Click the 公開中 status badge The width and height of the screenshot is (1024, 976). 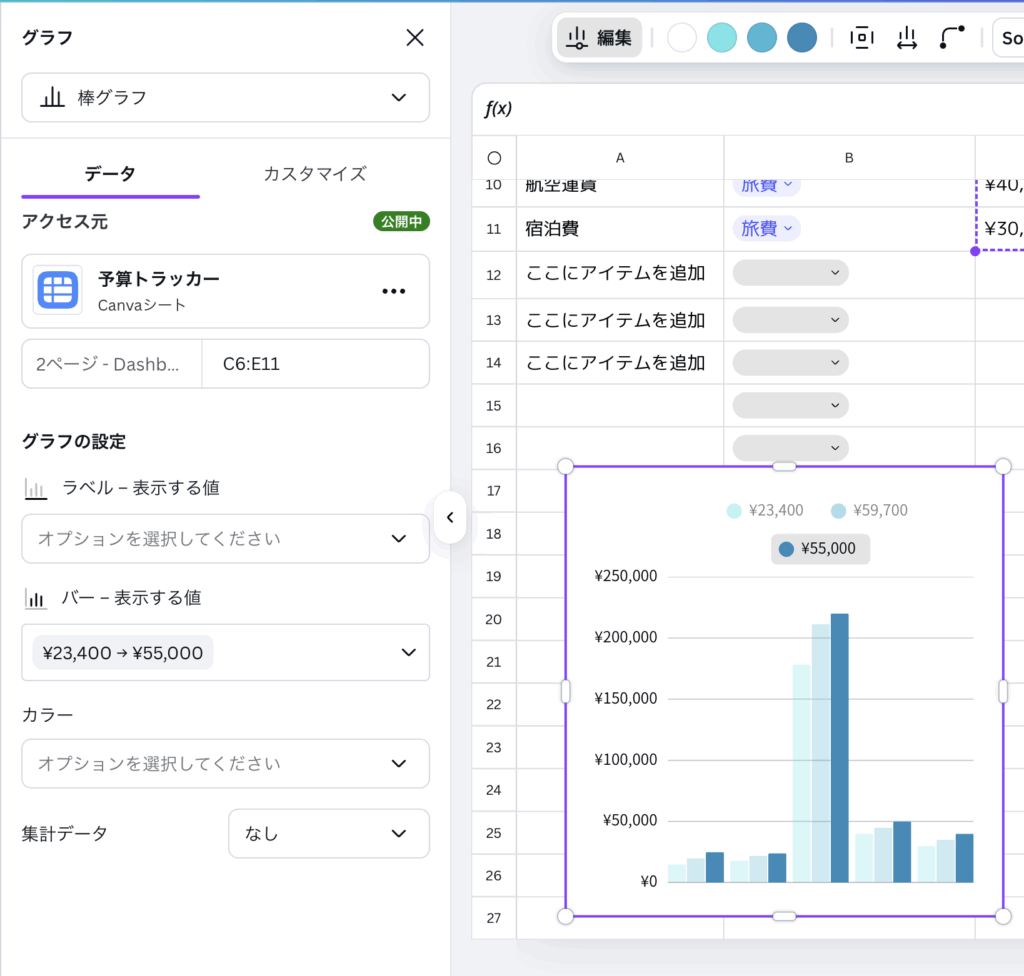coord(401,221)
